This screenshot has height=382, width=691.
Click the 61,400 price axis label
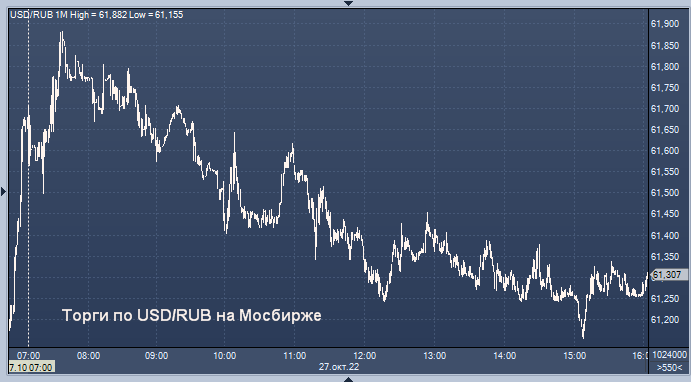click(x=665, y=236)
